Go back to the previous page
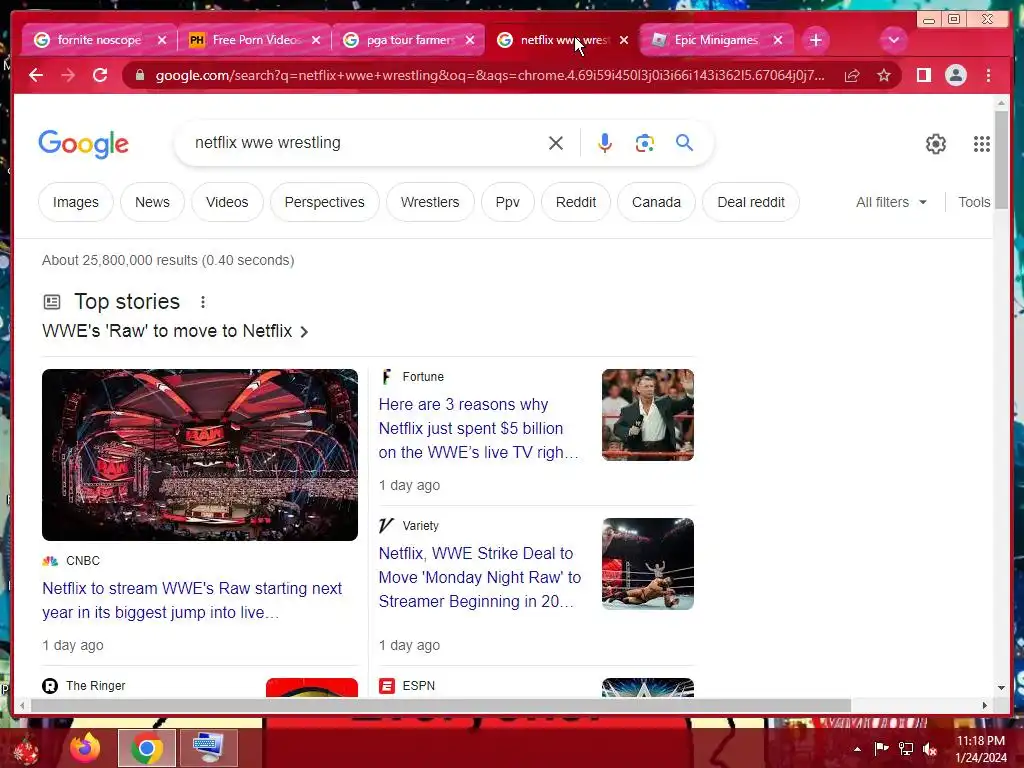This screenshot has width=1024, height=768. pyautogui.click(x=36, y=75)
